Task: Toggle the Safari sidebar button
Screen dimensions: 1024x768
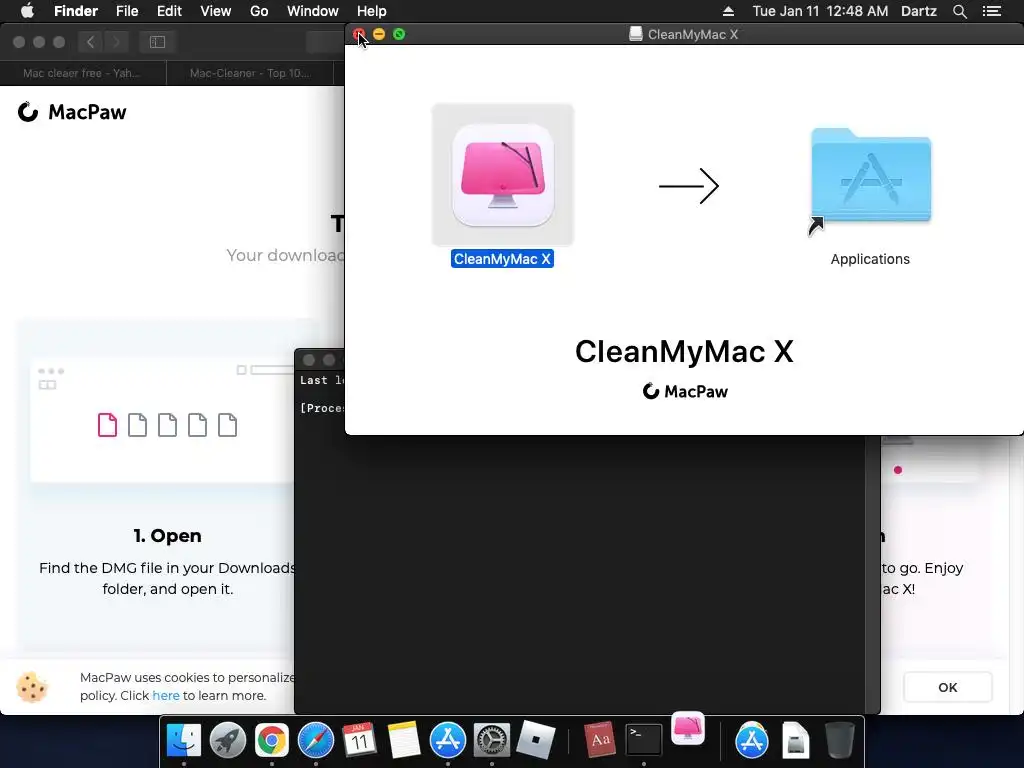Action: (x=157, y=42)
